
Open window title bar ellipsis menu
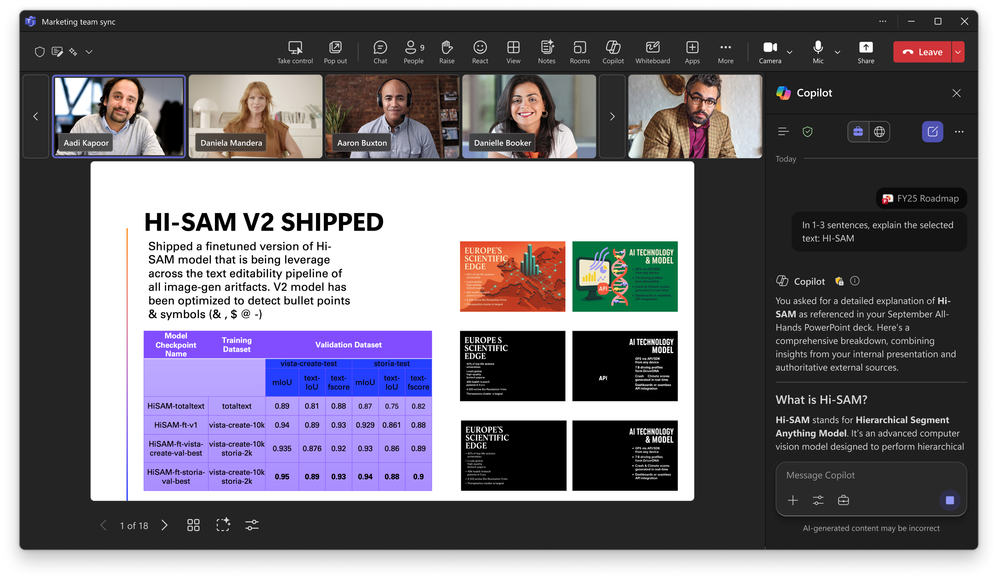[882, 21]
